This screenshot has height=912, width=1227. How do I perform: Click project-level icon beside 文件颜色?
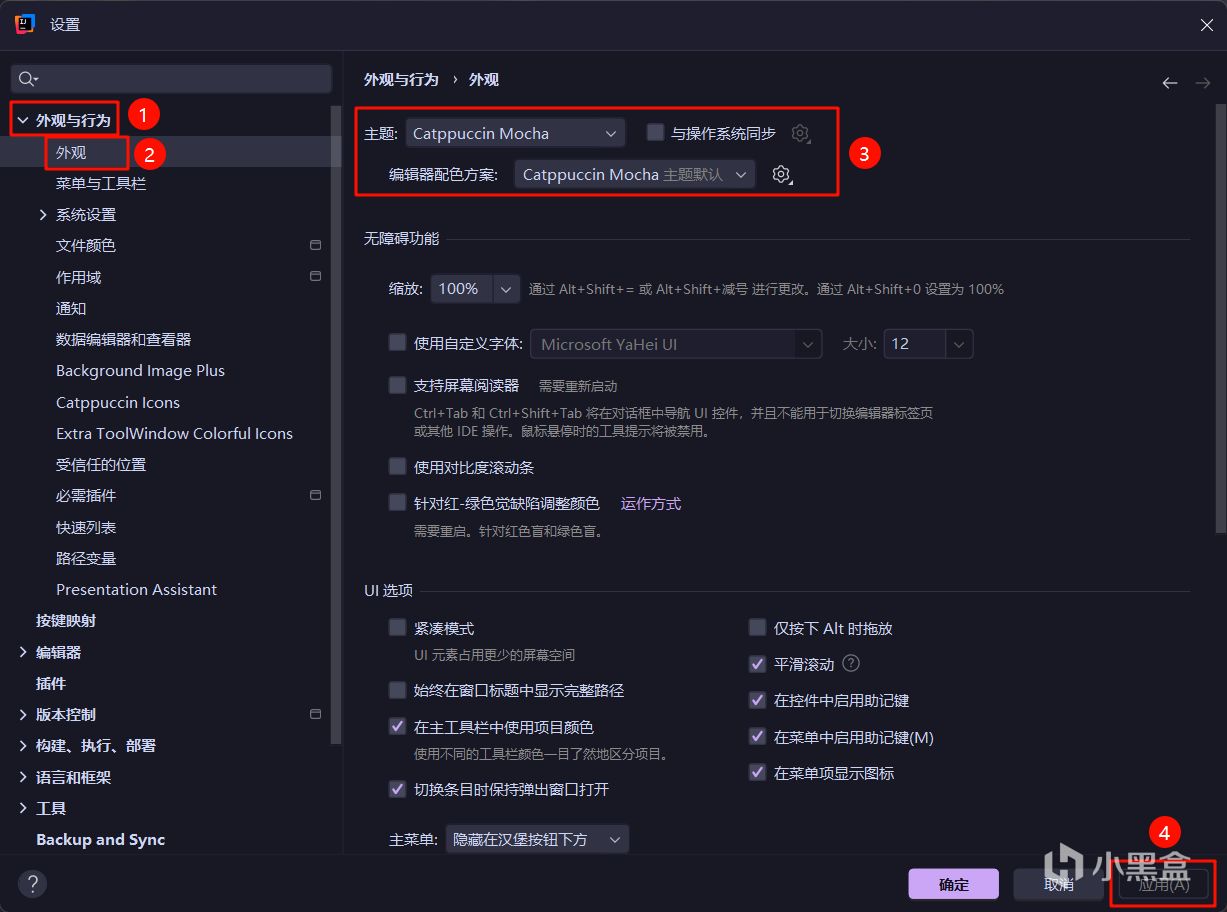click(x=316, y=245)
